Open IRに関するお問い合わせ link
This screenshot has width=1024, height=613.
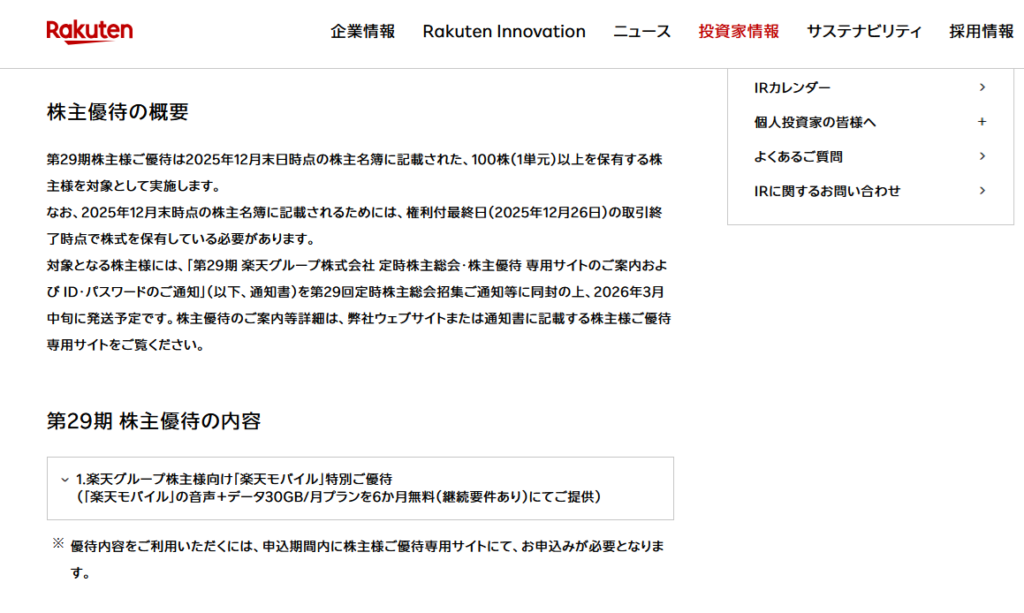pyautogui.click(x=827, y=190)
